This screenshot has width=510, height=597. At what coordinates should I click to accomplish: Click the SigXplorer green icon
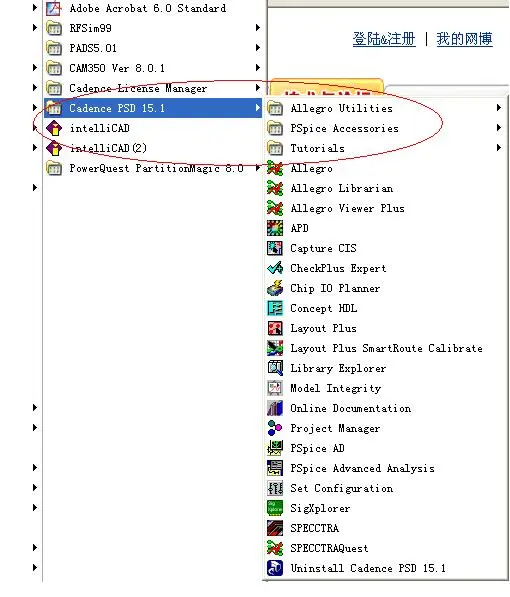275,508
